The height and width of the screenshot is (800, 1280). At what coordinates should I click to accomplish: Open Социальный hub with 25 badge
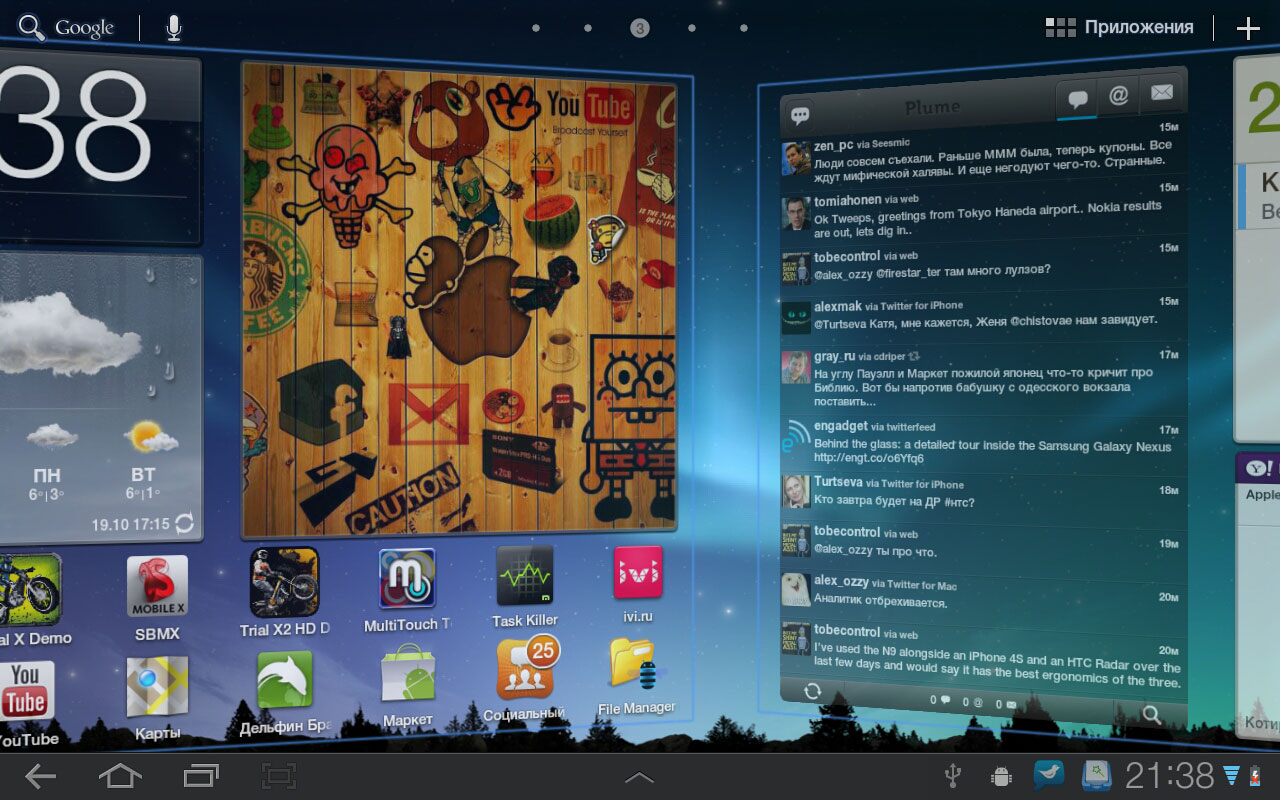pos(526,678)
